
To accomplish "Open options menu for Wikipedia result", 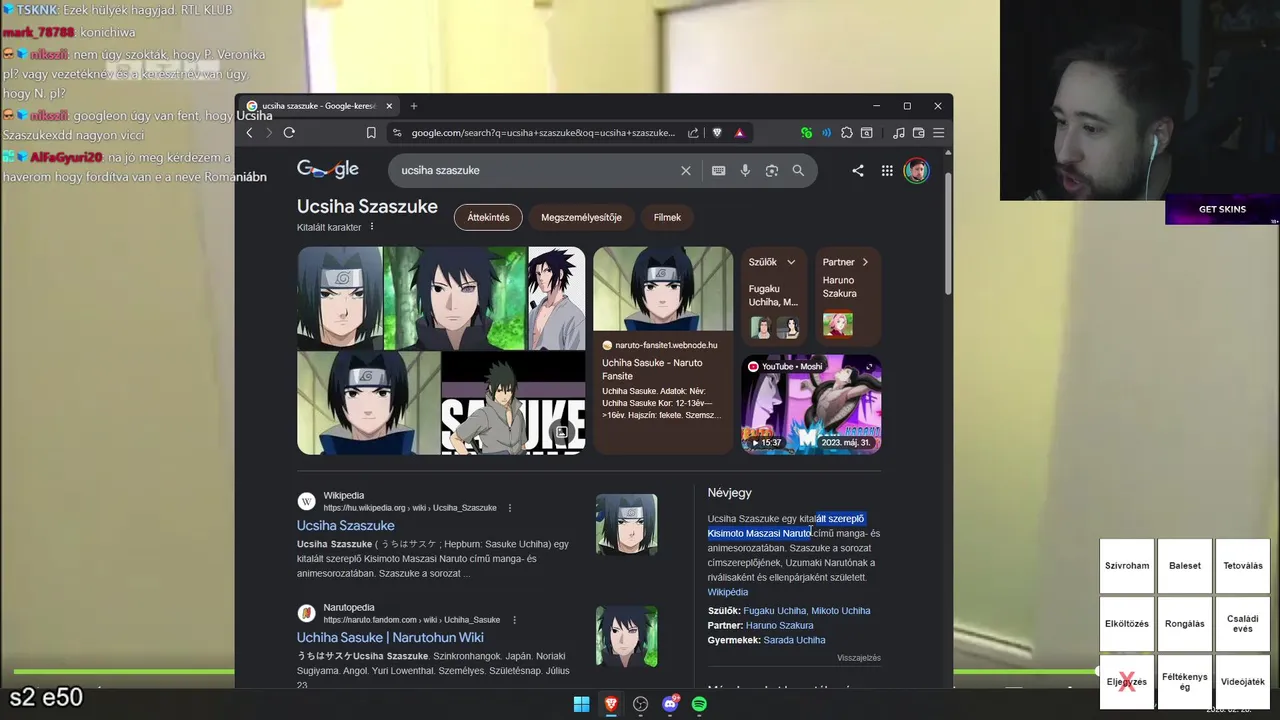I will (x=510, y=508).
